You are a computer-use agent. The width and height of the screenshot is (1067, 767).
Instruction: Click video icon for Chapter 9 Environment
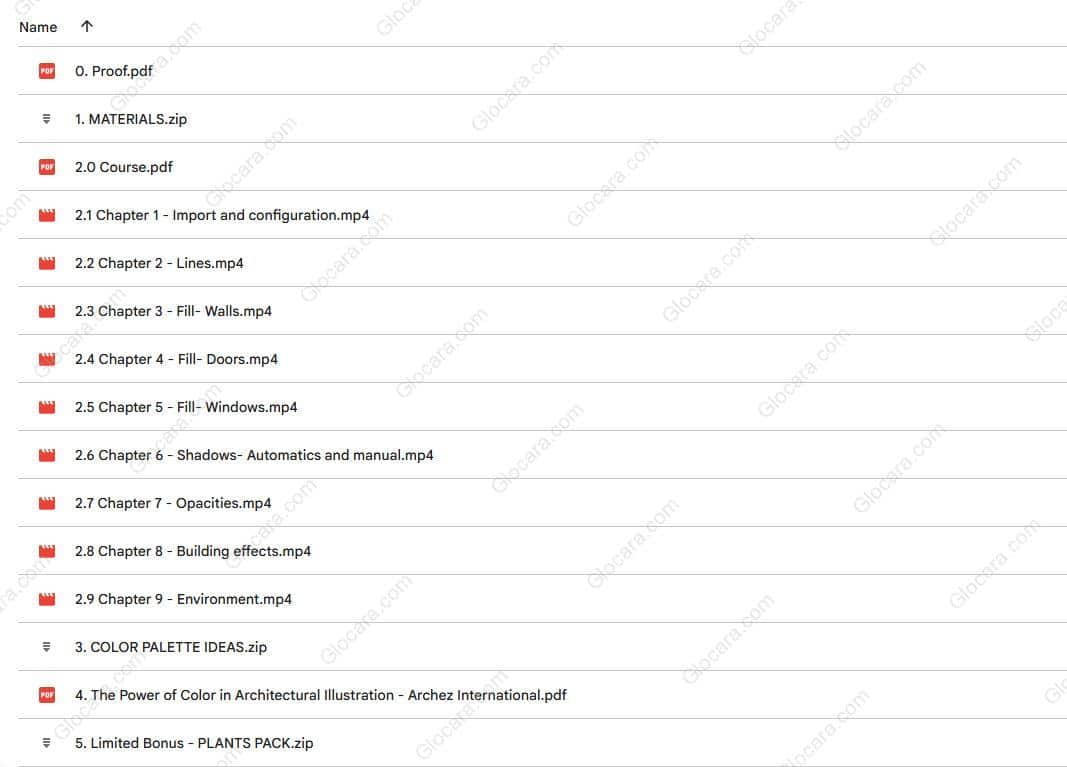click(47, 600)
